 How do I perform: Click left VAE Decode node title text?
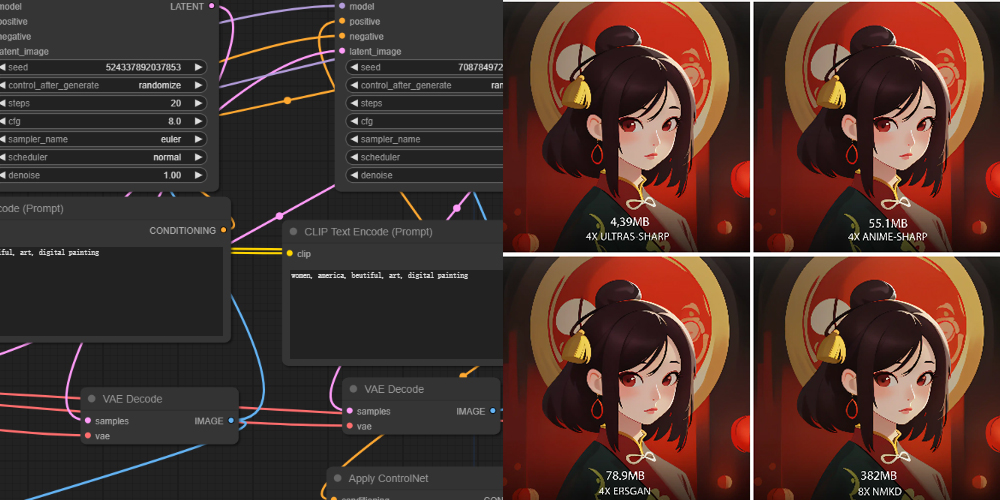132,399
